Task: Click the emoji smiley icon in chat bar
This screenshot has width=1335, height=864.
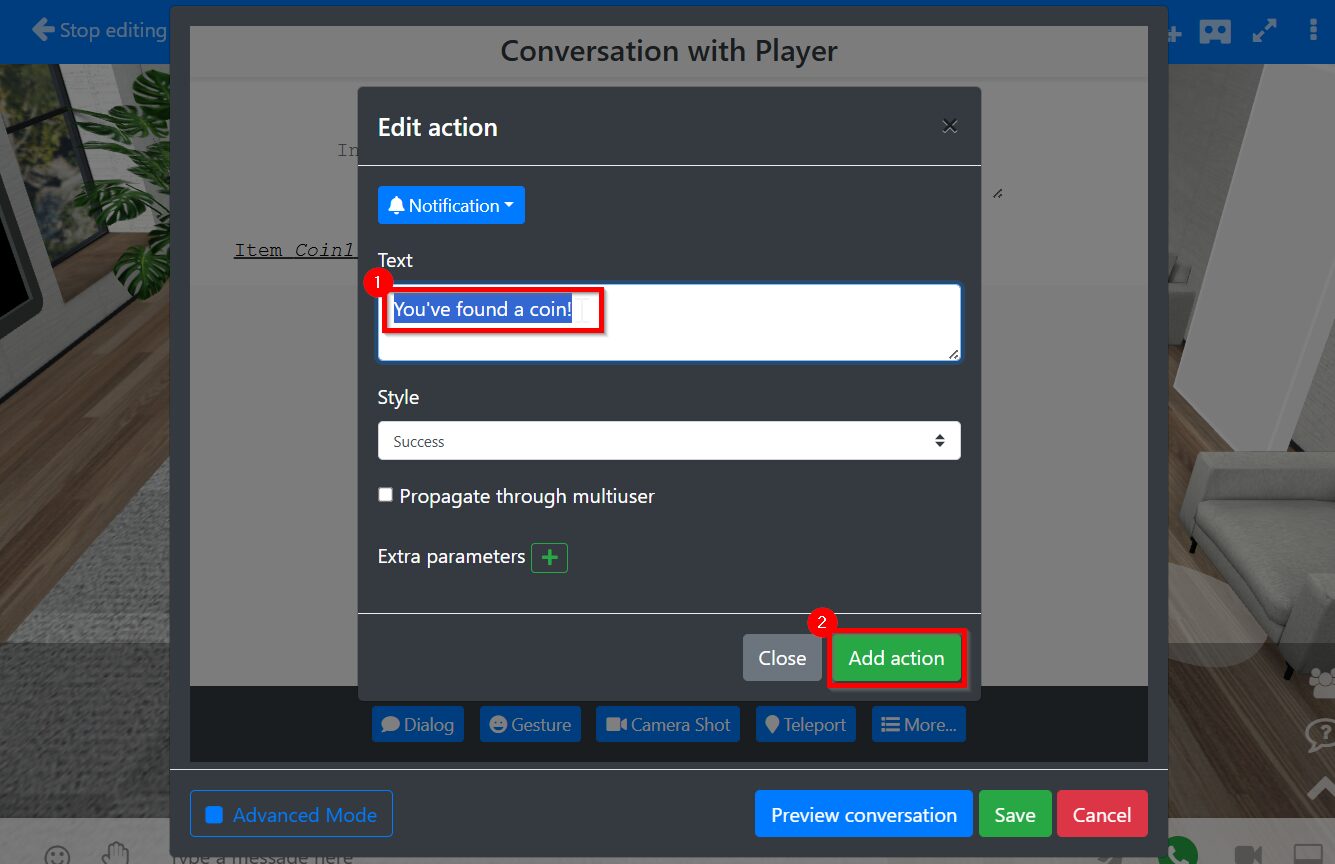Action: point(58,855)
